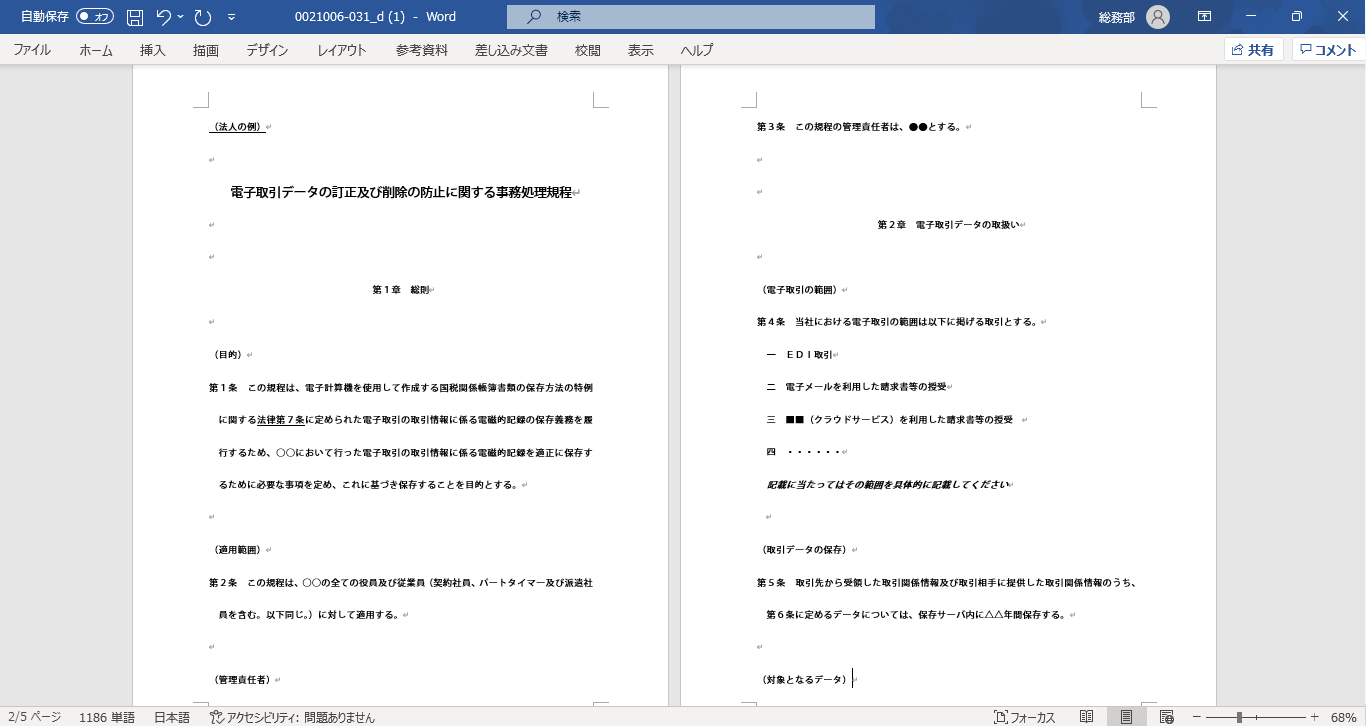Click the （対象となるデータ） text
The height and width of the screenshot is (726, 1366).
tap(804, 680)
